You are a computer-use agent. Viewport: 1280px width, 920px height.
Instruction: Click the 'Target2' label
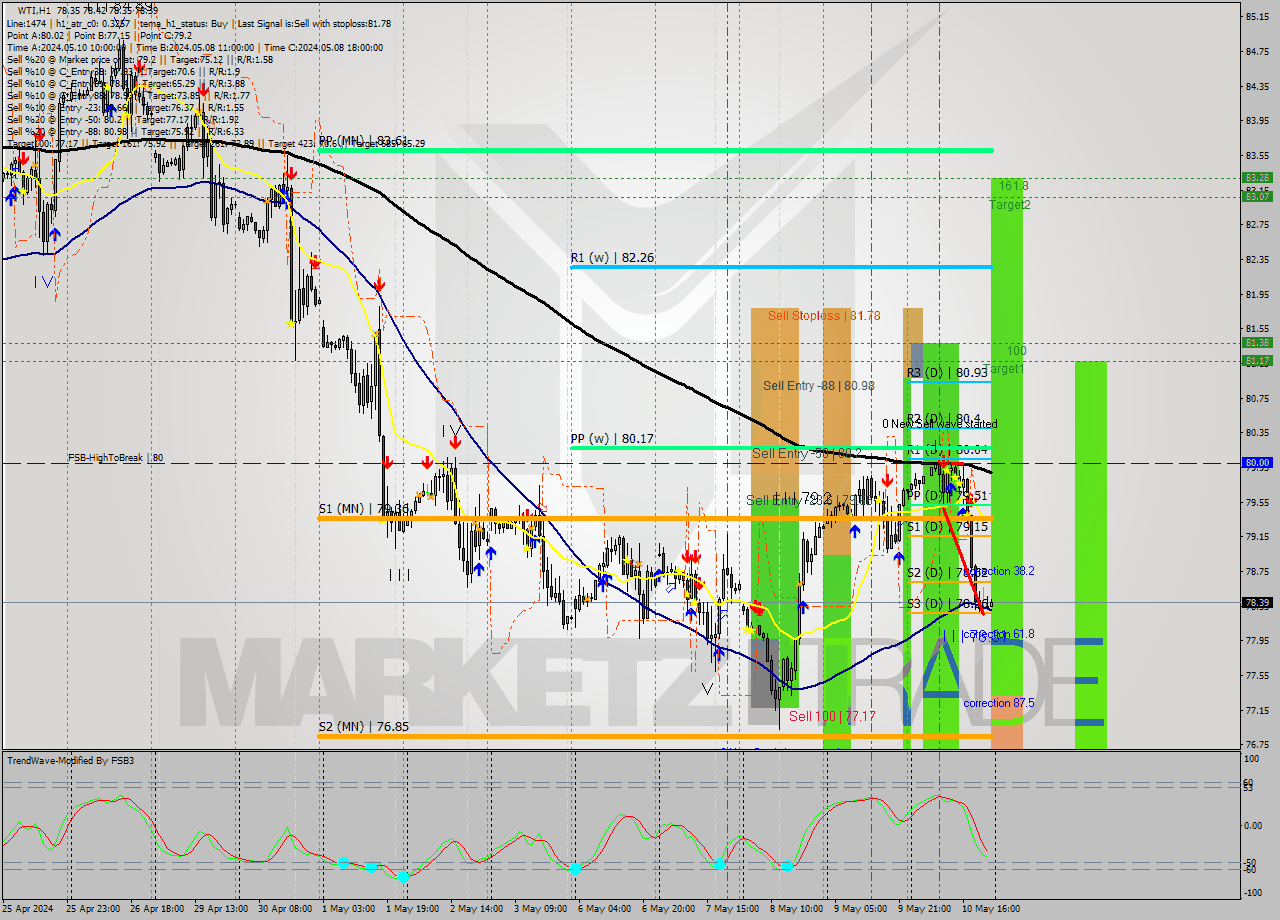coord(1010,205)
